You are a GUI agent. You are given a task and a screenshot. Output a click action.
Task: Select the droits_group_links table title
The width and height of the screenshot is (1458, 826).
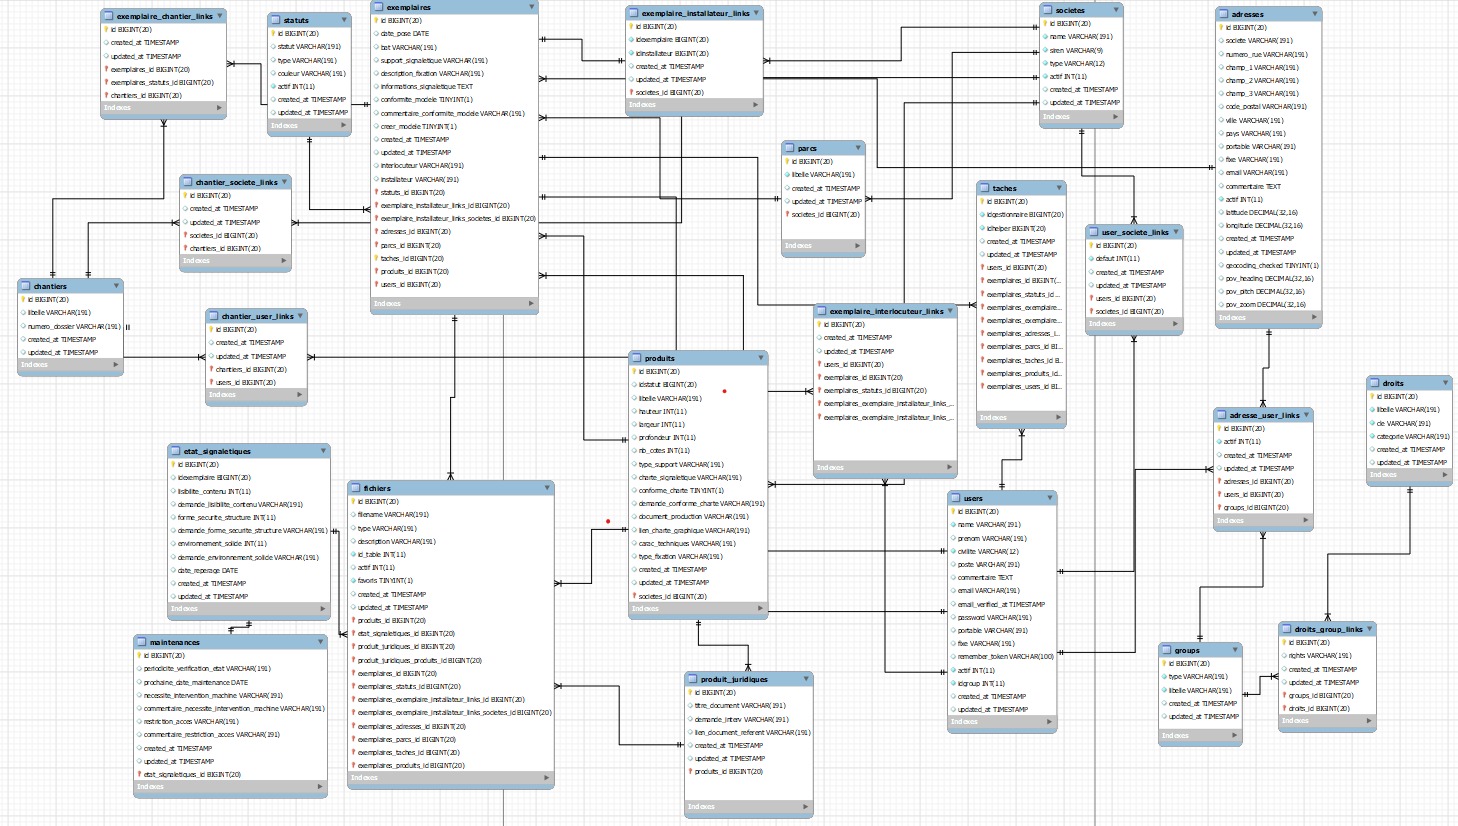tap(1328, 629)
